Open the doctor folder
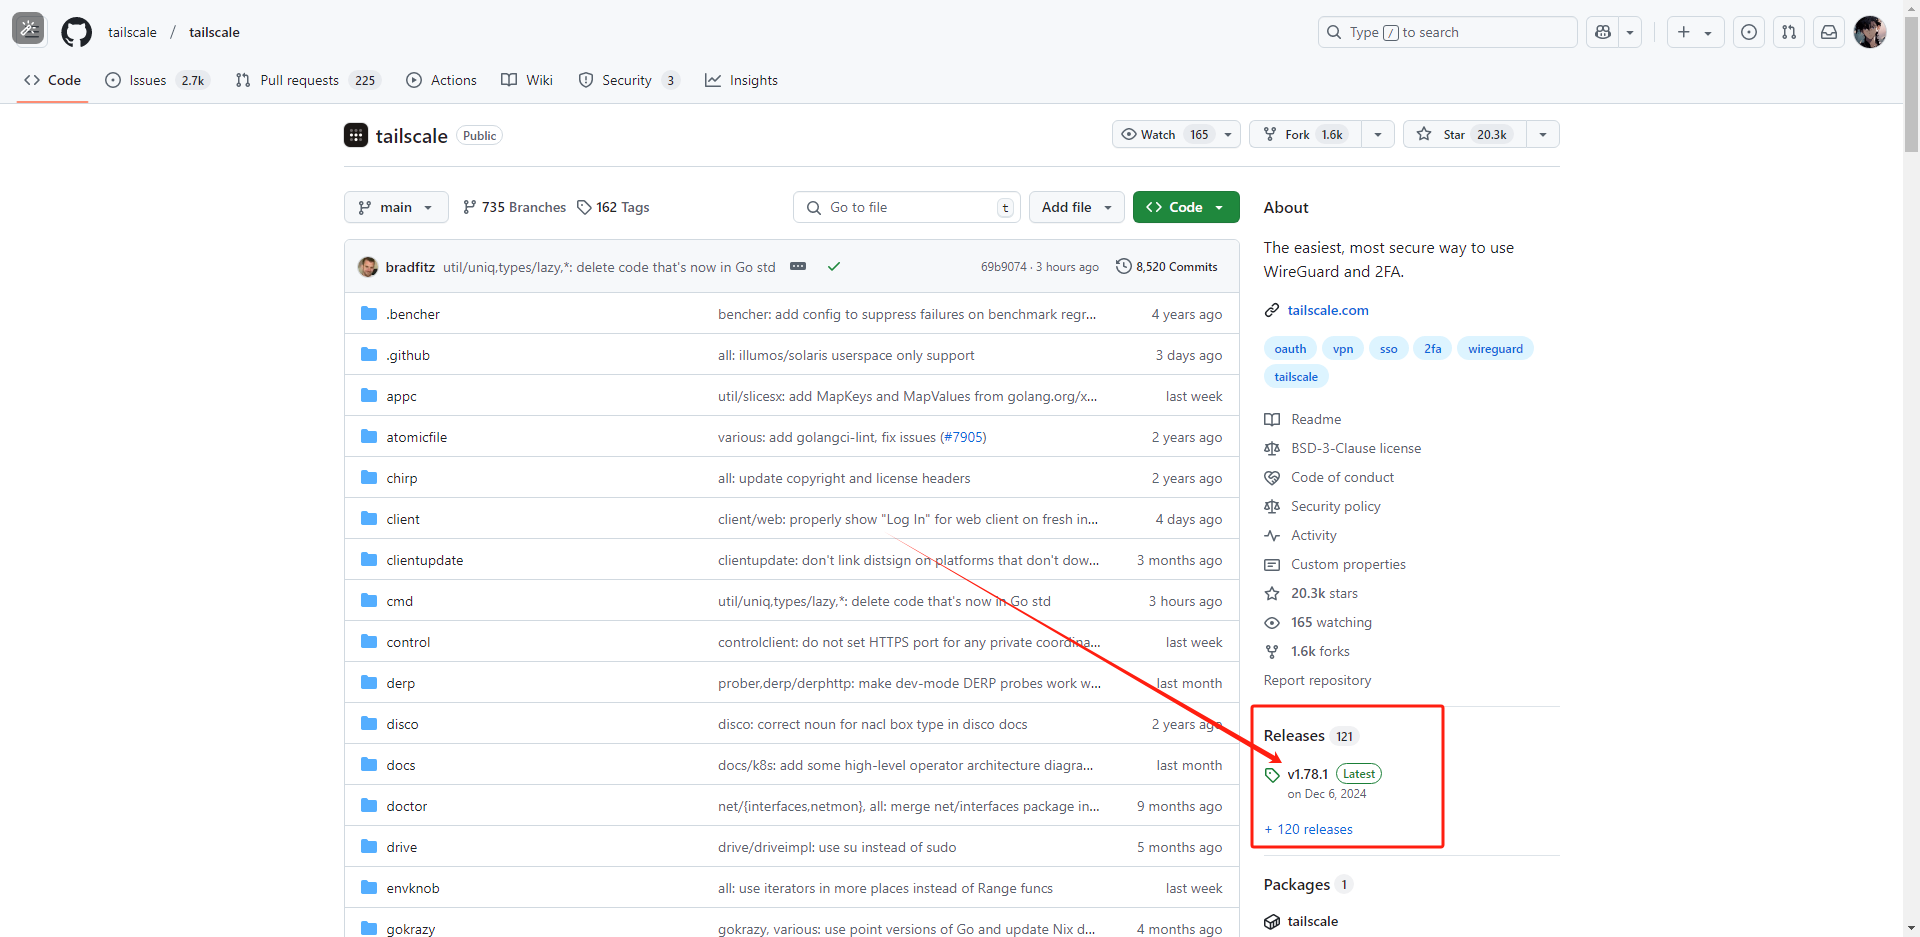 tap(407, 806)
